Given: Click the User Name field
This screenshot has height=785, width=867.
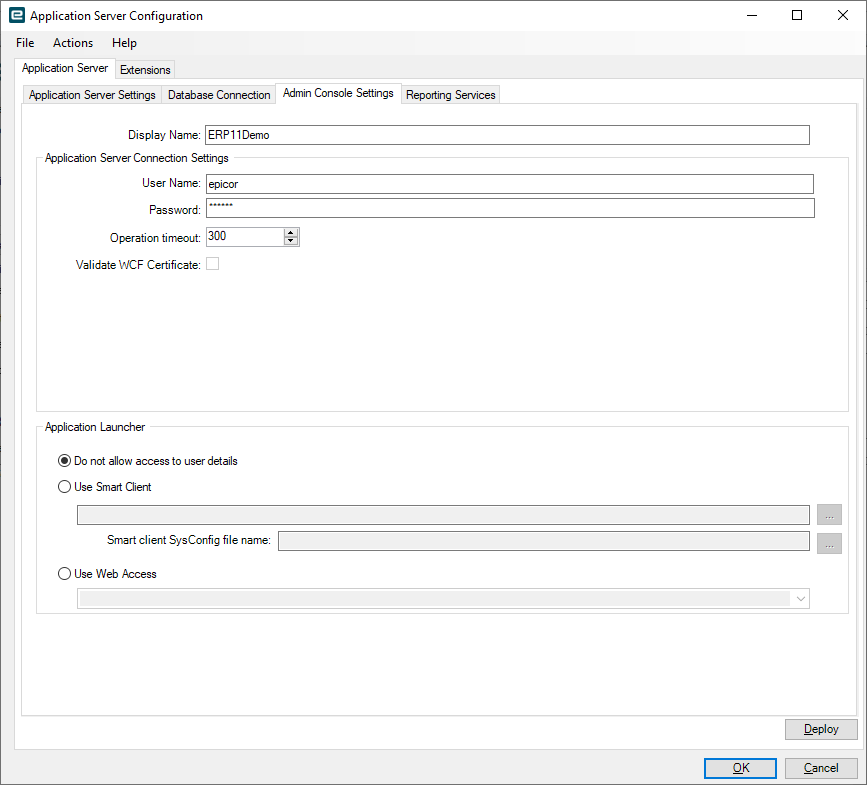Looking at the screenshot, I should [509, 184].
